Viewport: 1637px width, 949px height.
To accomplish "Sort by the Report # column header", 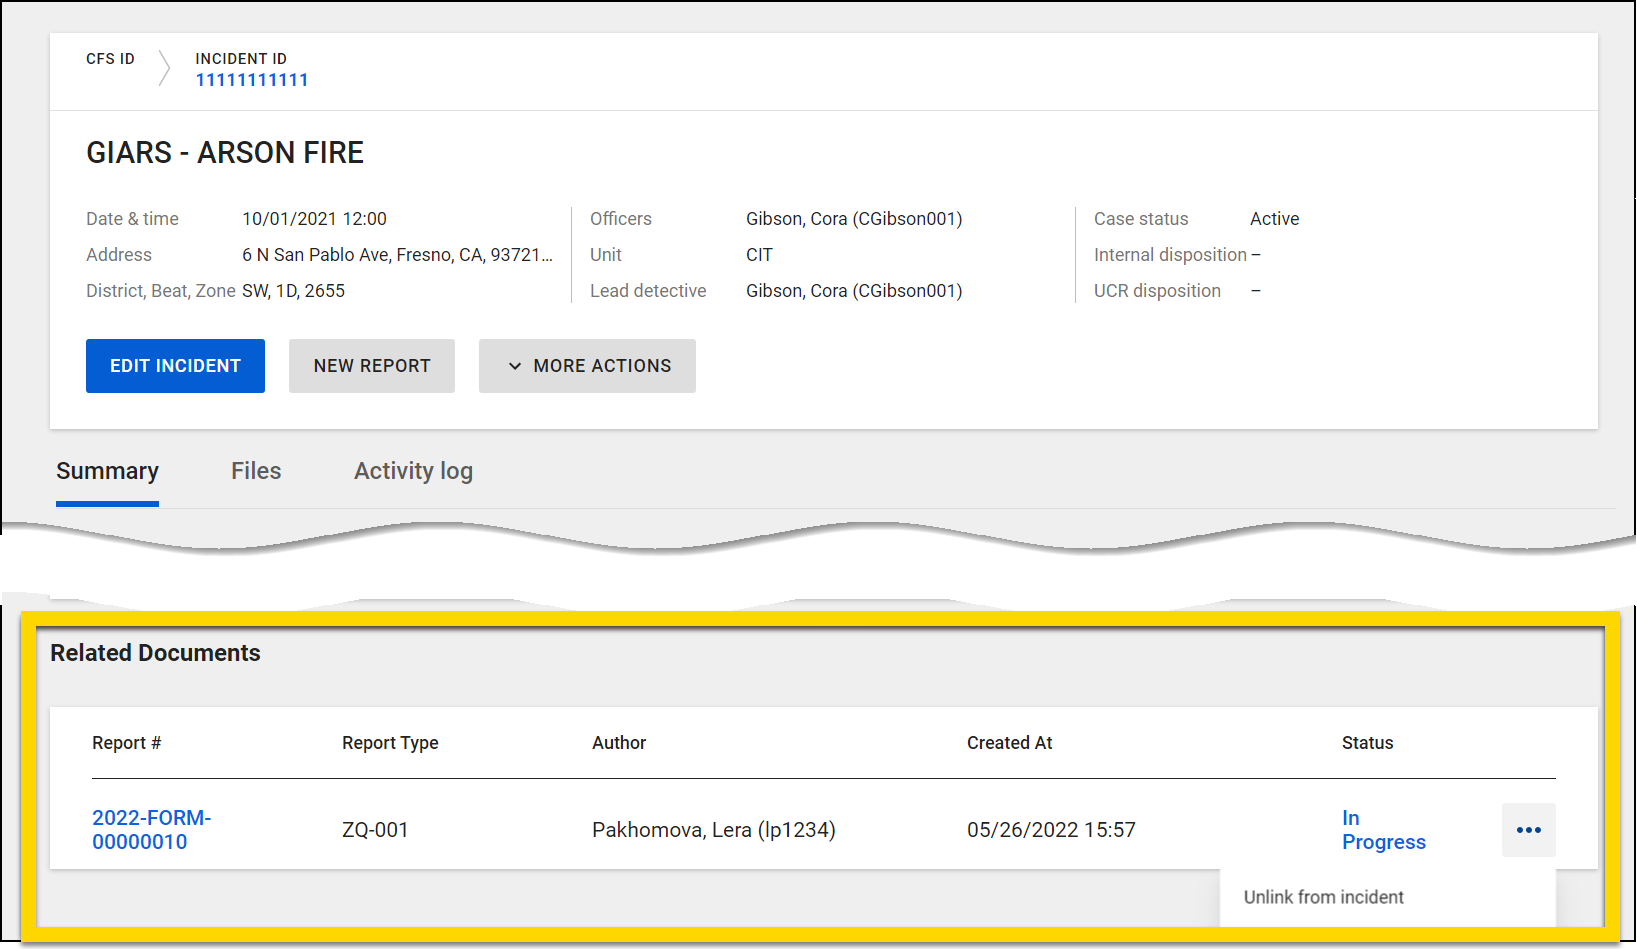I will coord(126,742).
